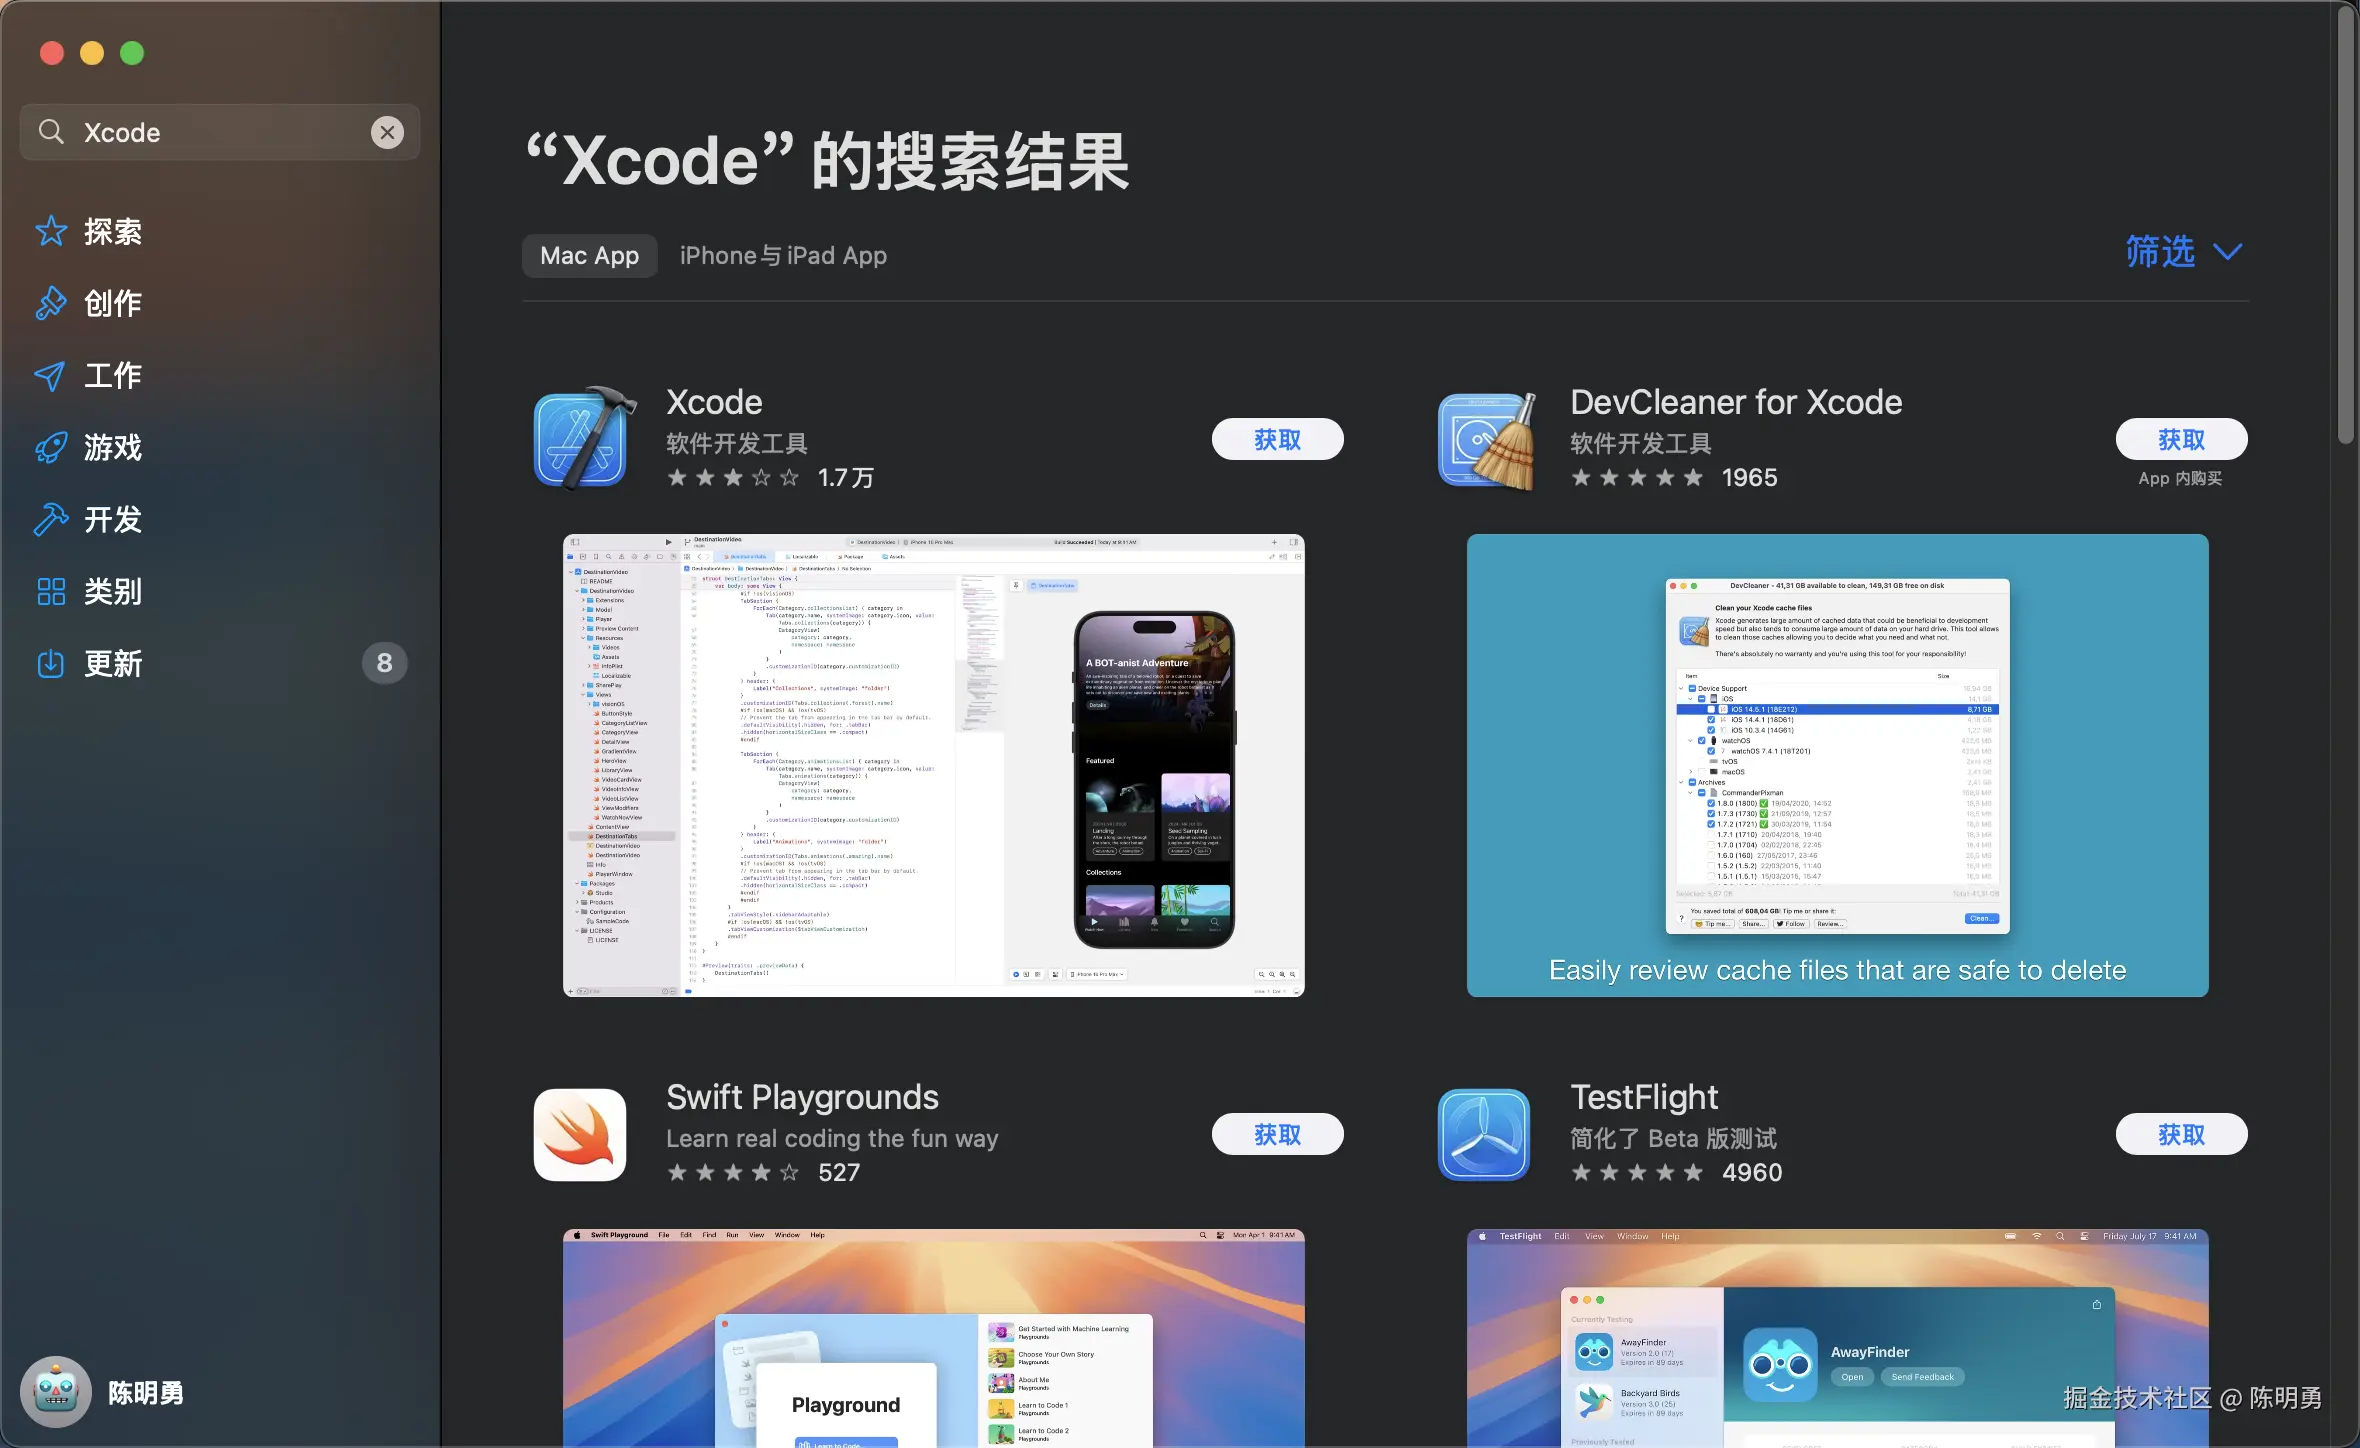Image resolution: width=2360 pixels, height=1448 pixels.
Task: Switch to iPhone与iPad App tab
Action: click(x=783, y=256)
